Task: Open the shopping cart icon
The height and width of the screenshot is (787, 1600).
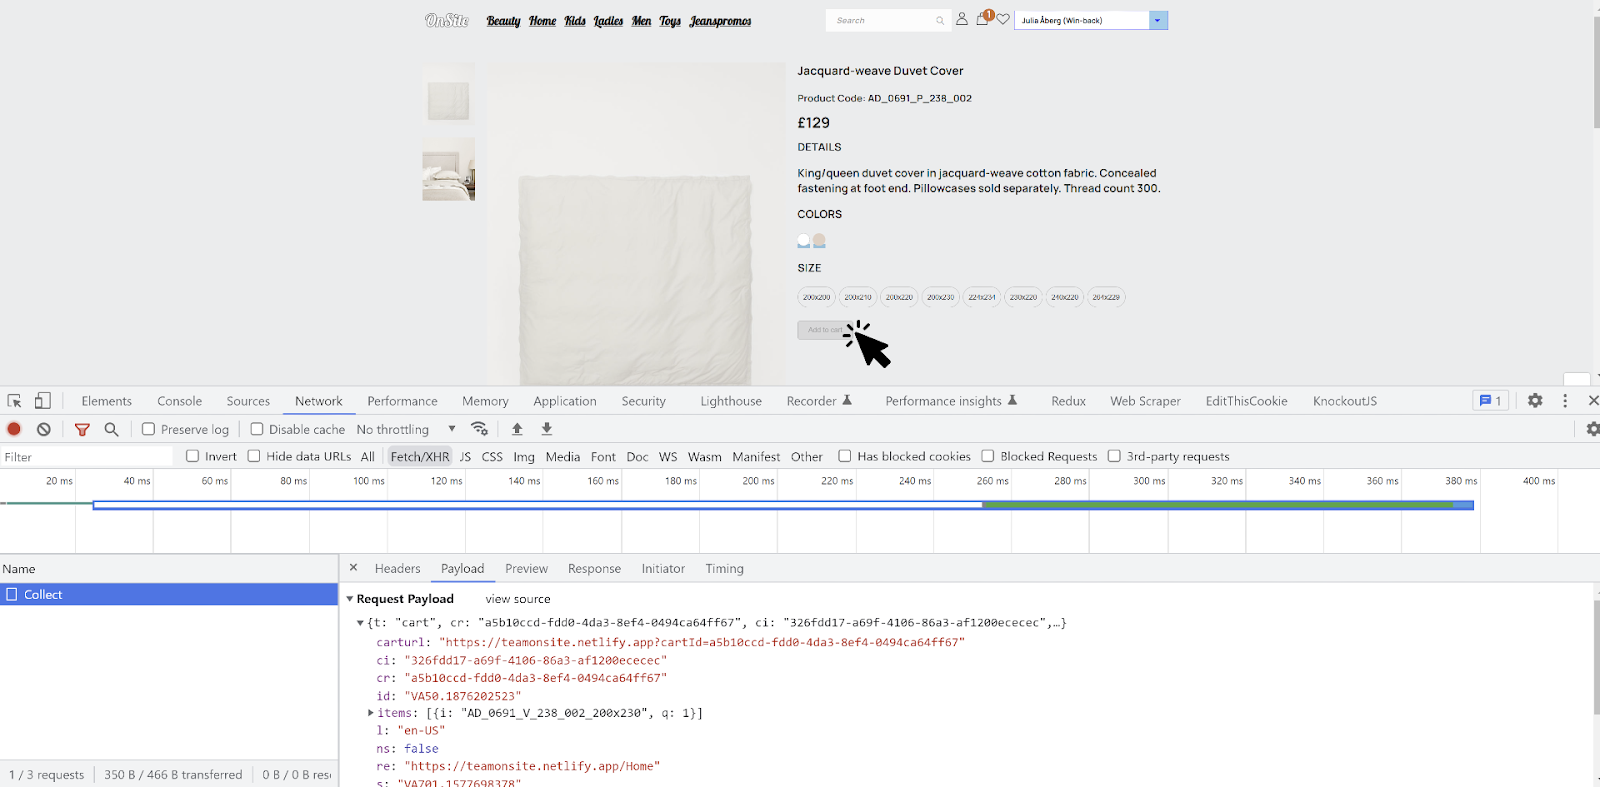Action: (983, 19)
